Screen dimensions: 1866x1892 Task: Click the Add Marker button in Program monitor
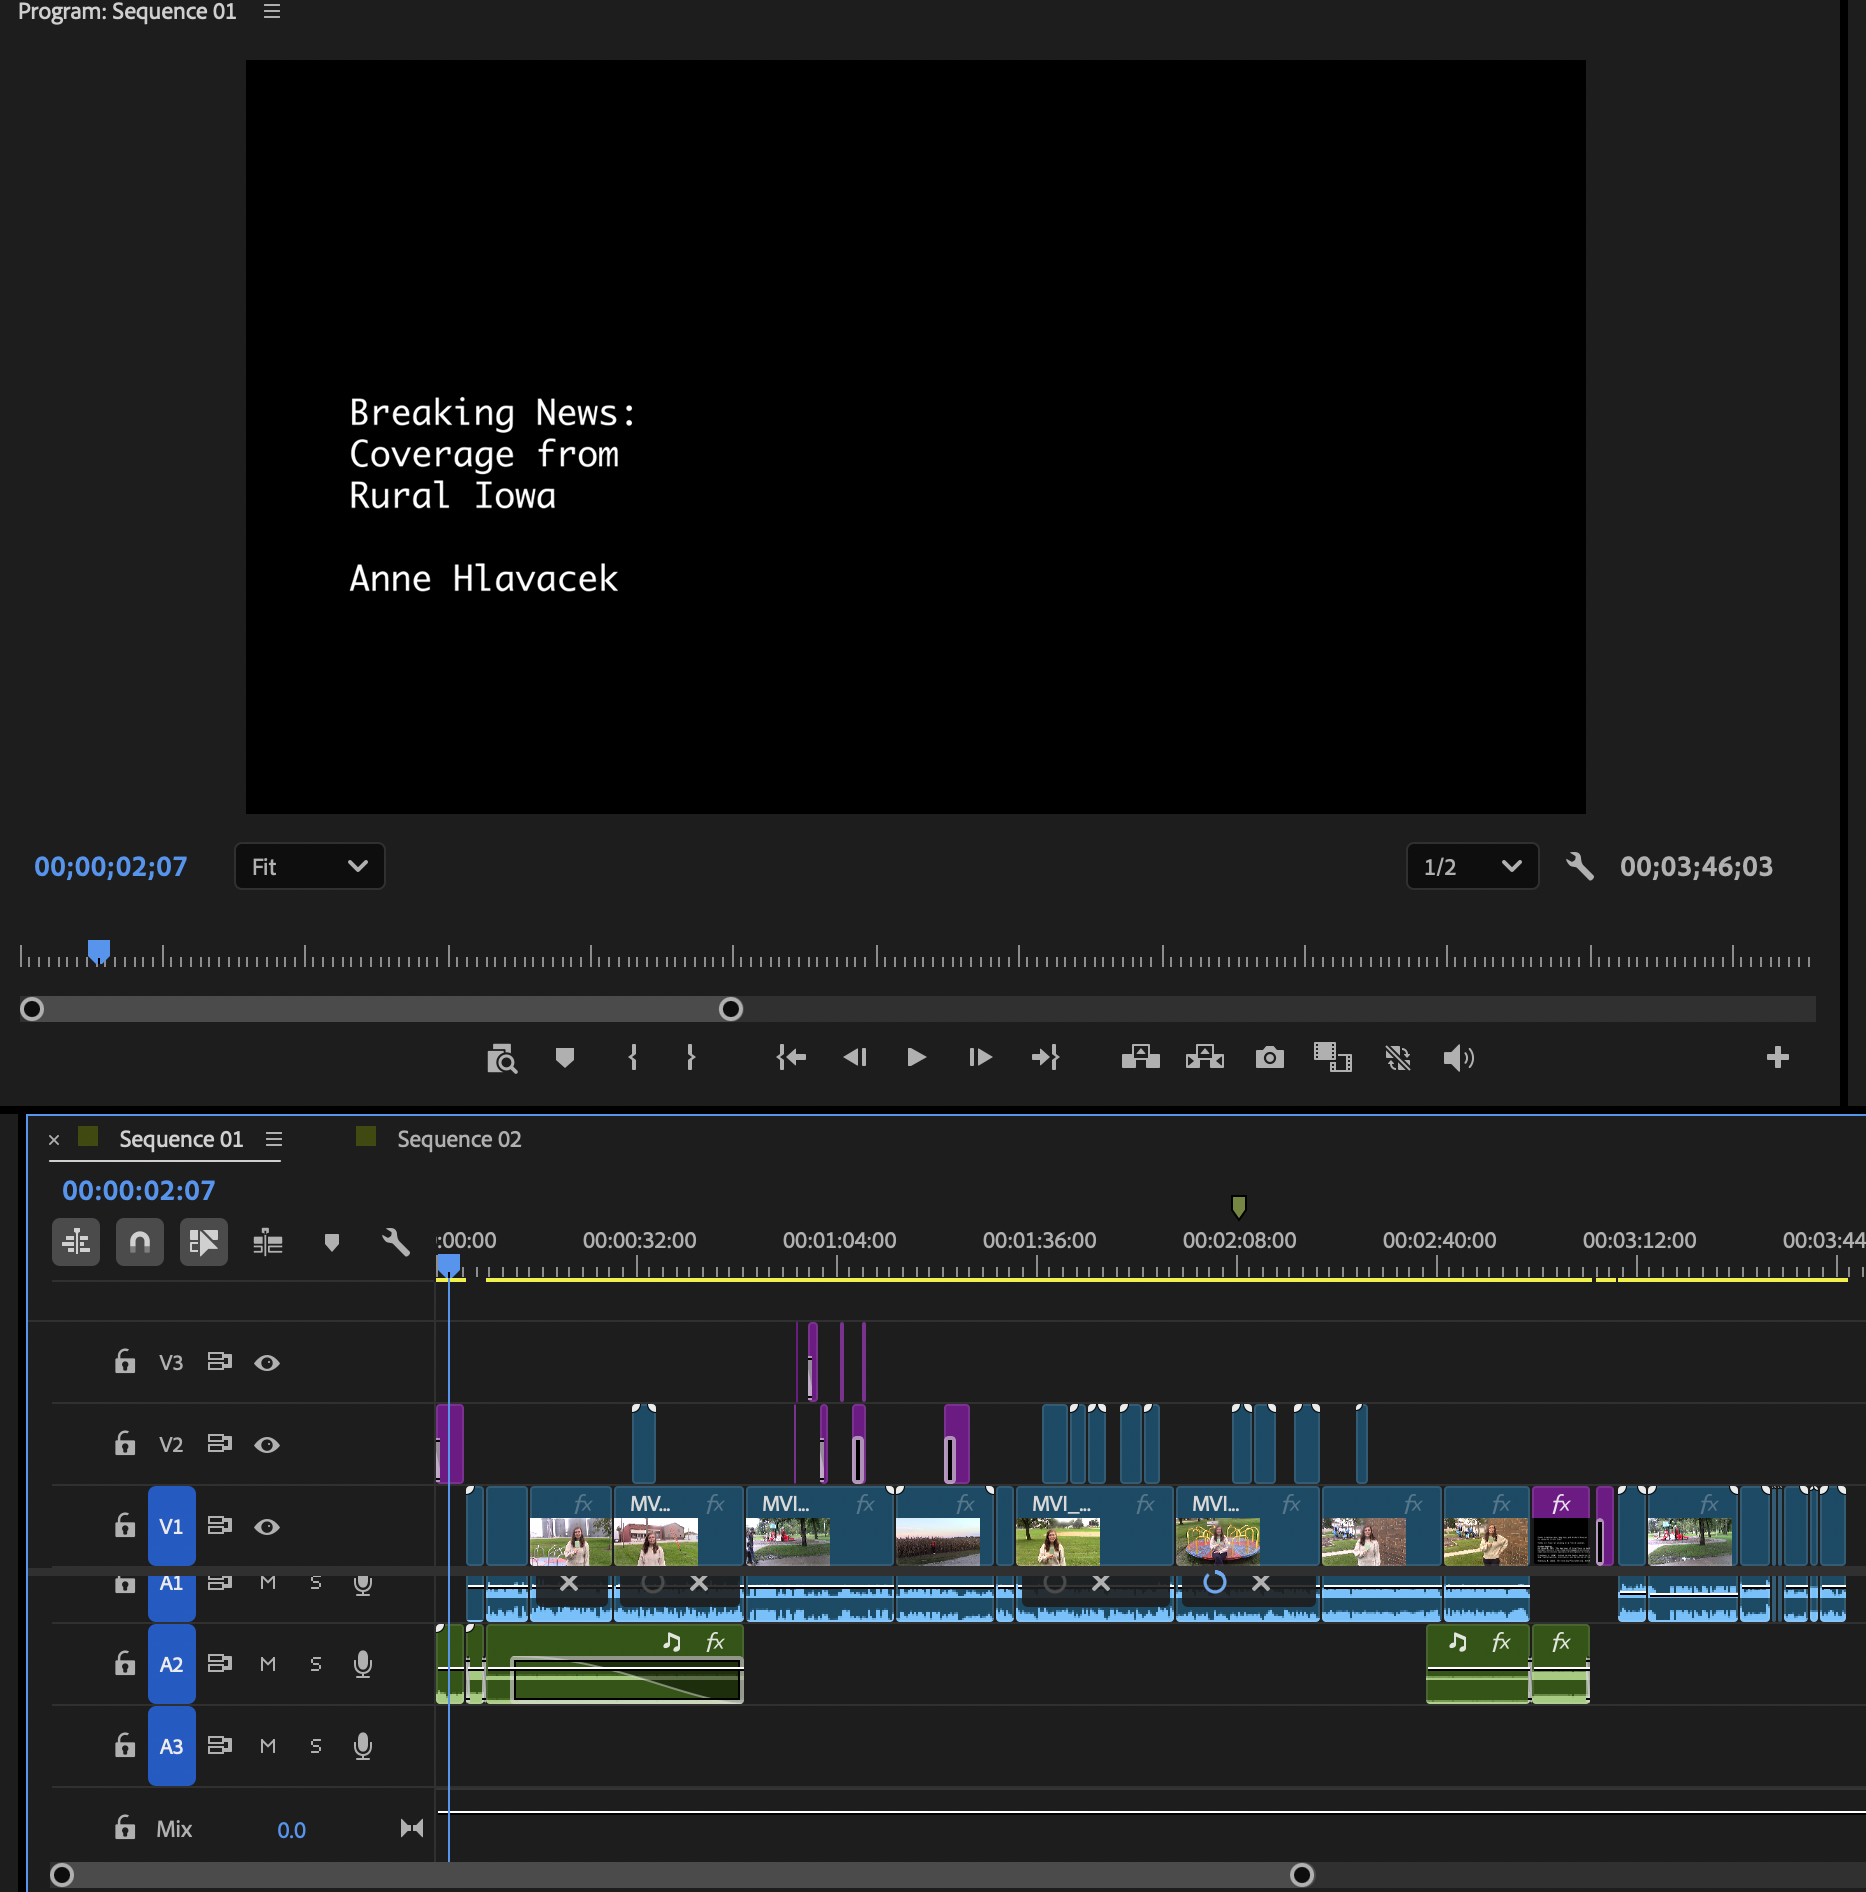(x=564, y=1057)
